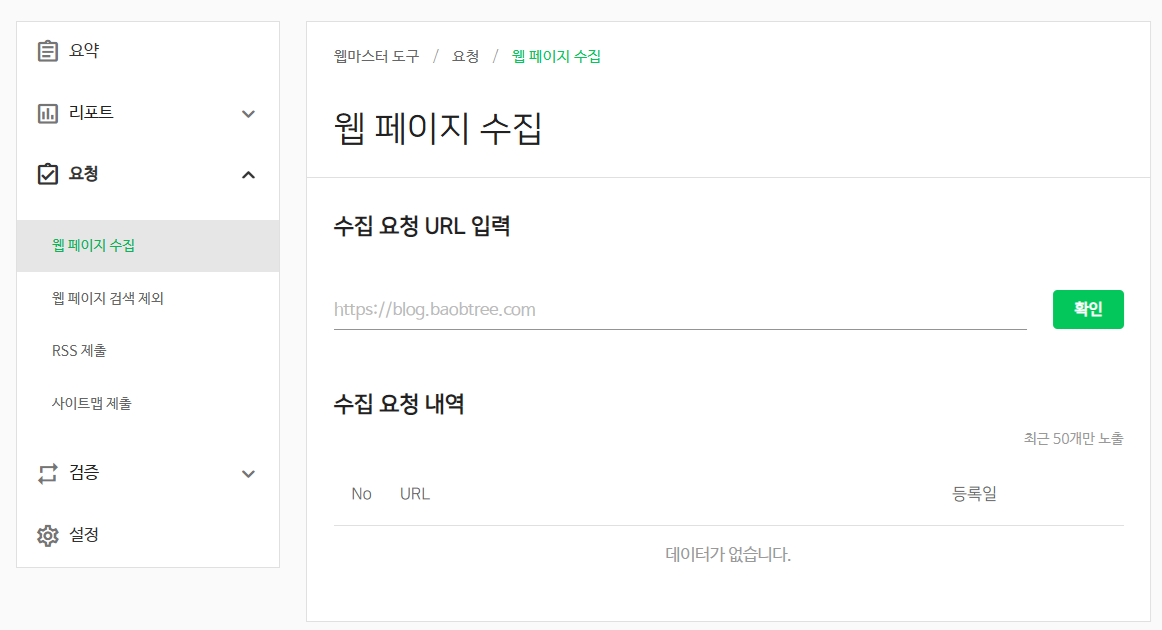Click the URL input showing blog.baobtree.com placeholder
This screenshot has width=1162, height=630.
680,309
